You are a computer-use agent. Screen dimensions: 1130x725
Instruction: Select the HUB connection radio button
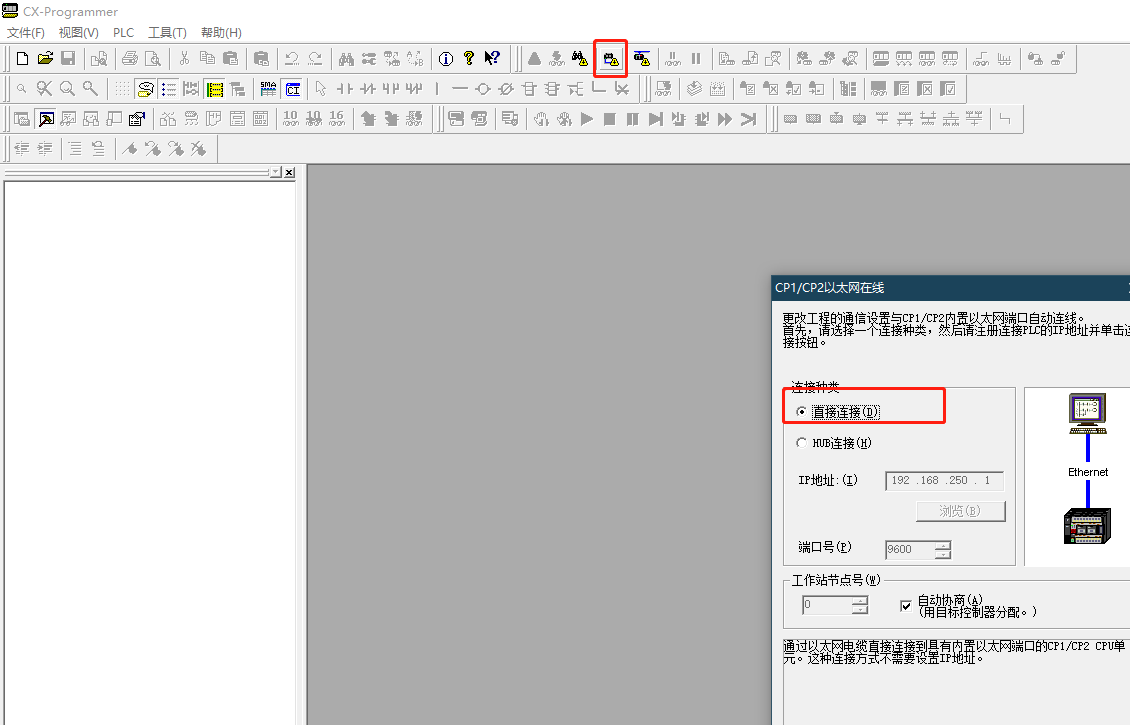tap(801, 442)
